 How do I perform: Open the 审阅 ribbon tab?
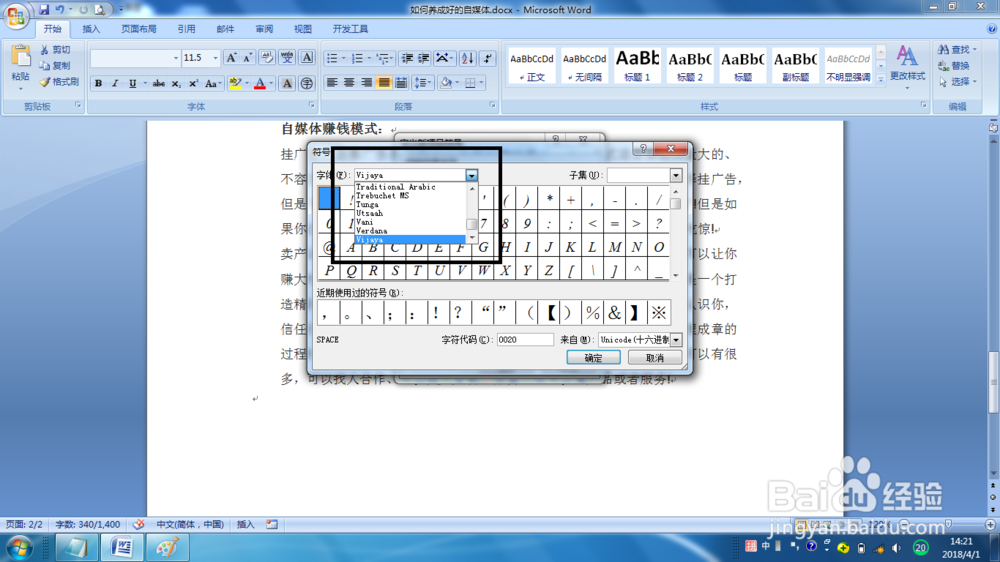point(264,29)
